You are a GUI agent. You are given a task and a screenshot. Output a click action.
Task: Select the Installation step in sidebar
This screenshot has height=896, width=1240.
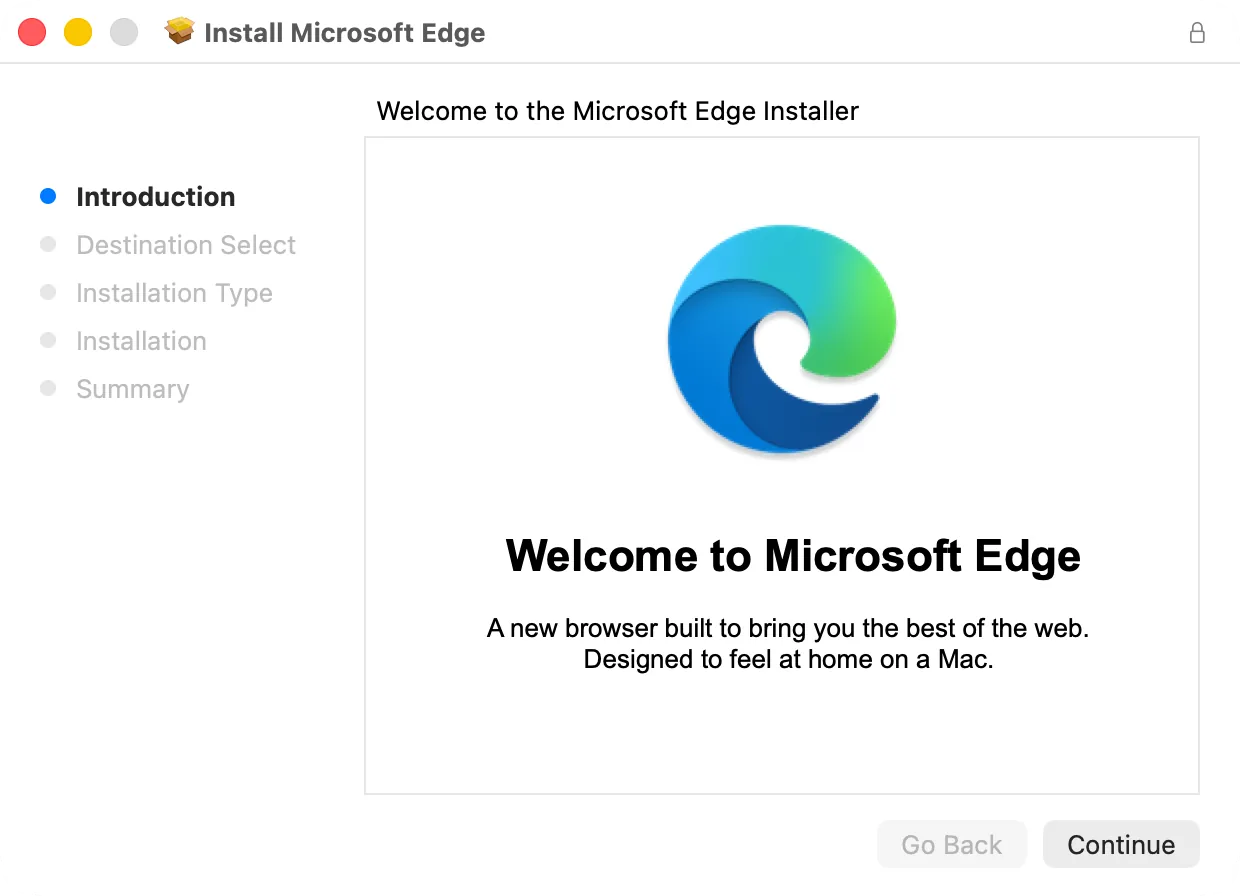click(141, 341)
